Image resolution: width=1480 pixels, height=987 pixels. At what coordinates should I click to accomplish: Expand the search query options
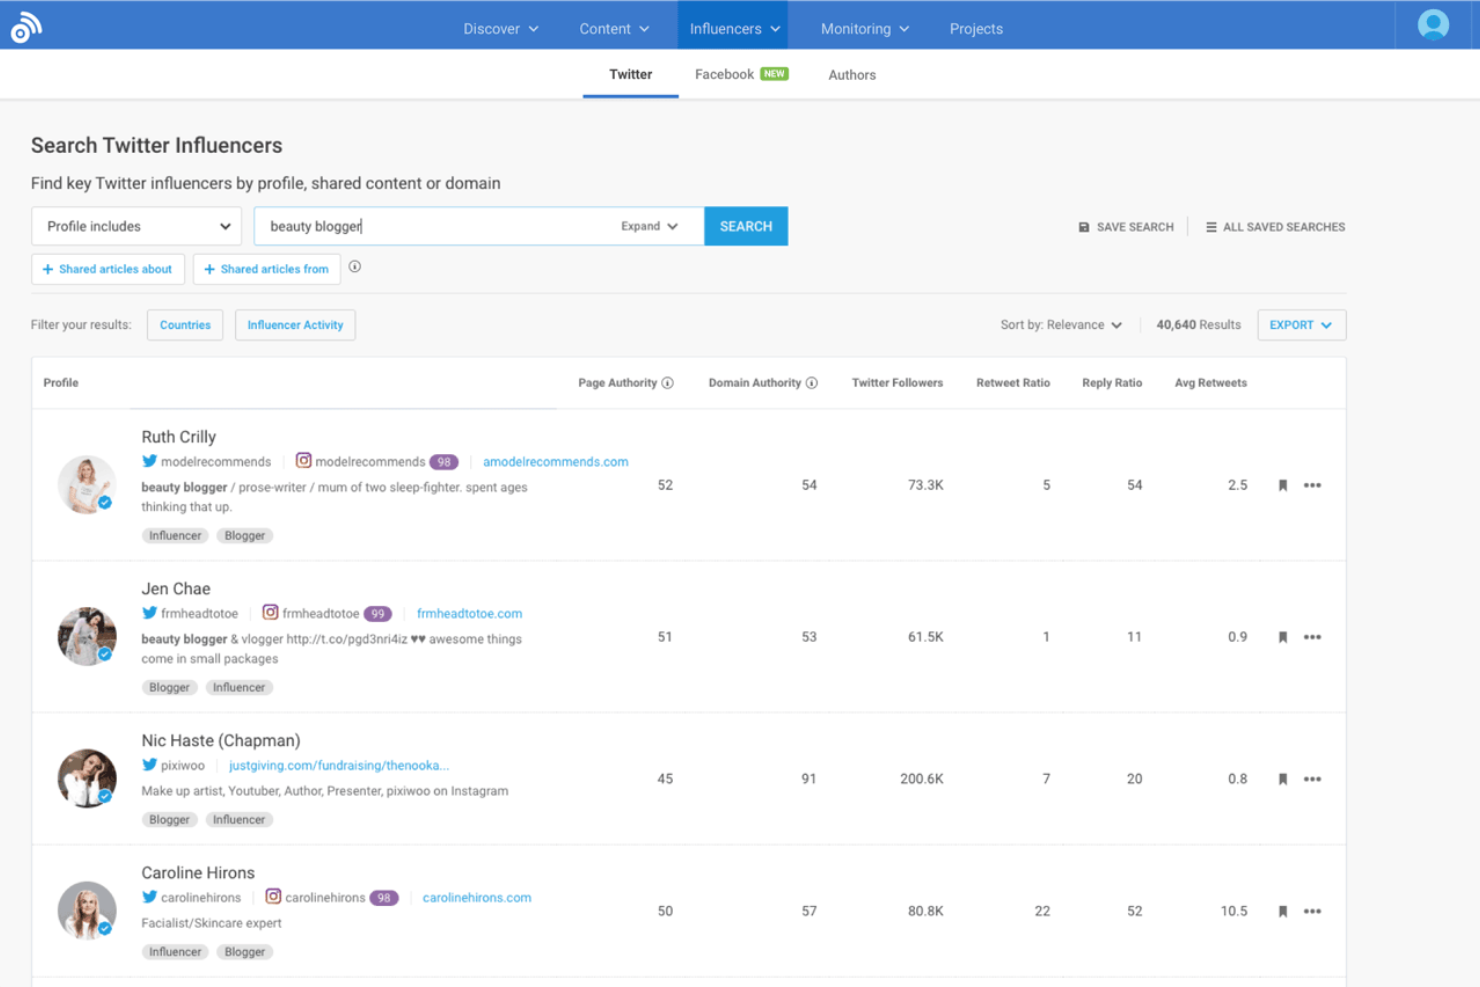click(x=648, y=226)
